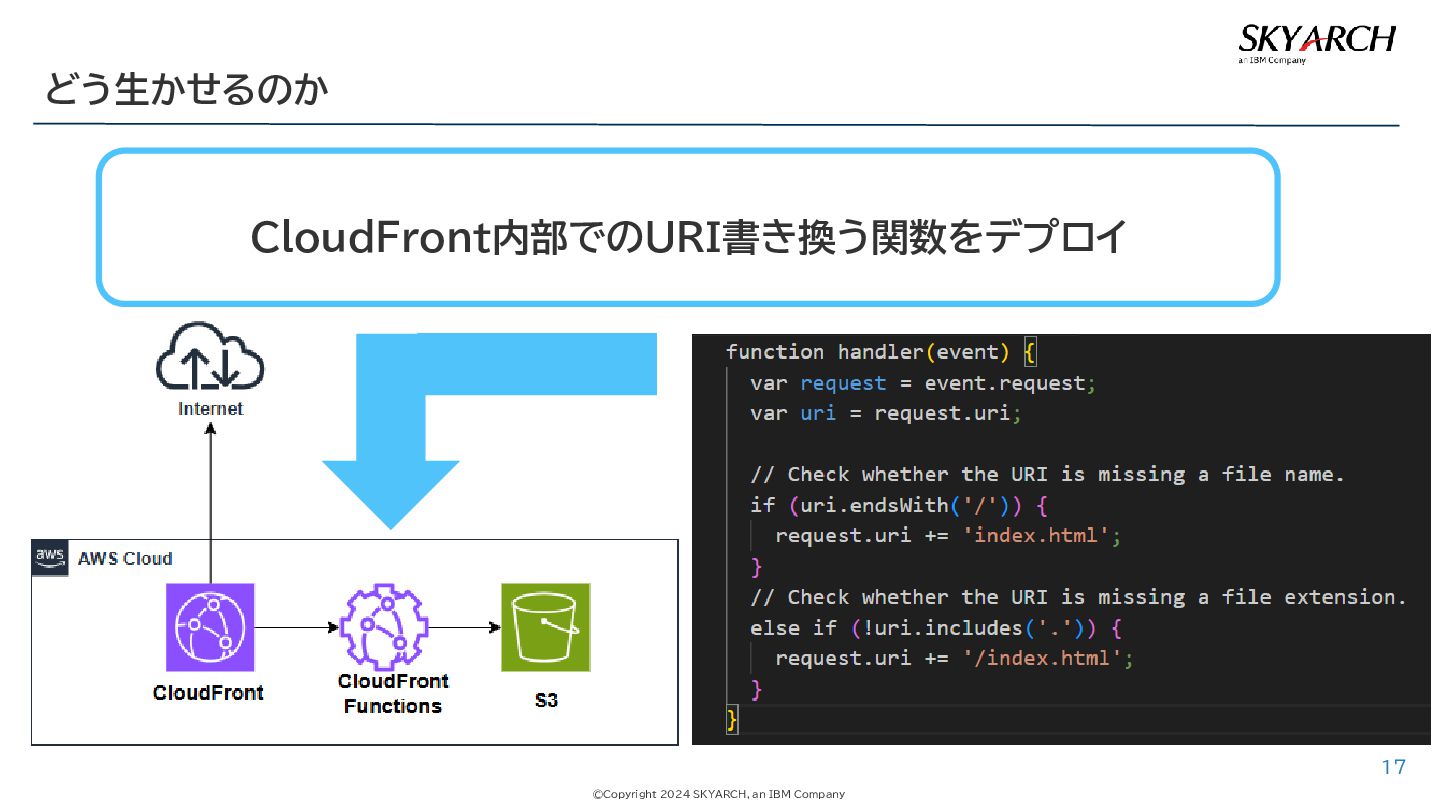This screenshot has width=1440, height=810.
Task: Click 'an IBM Company' text under SKYARCH logo
Action: pos(1272,60)
